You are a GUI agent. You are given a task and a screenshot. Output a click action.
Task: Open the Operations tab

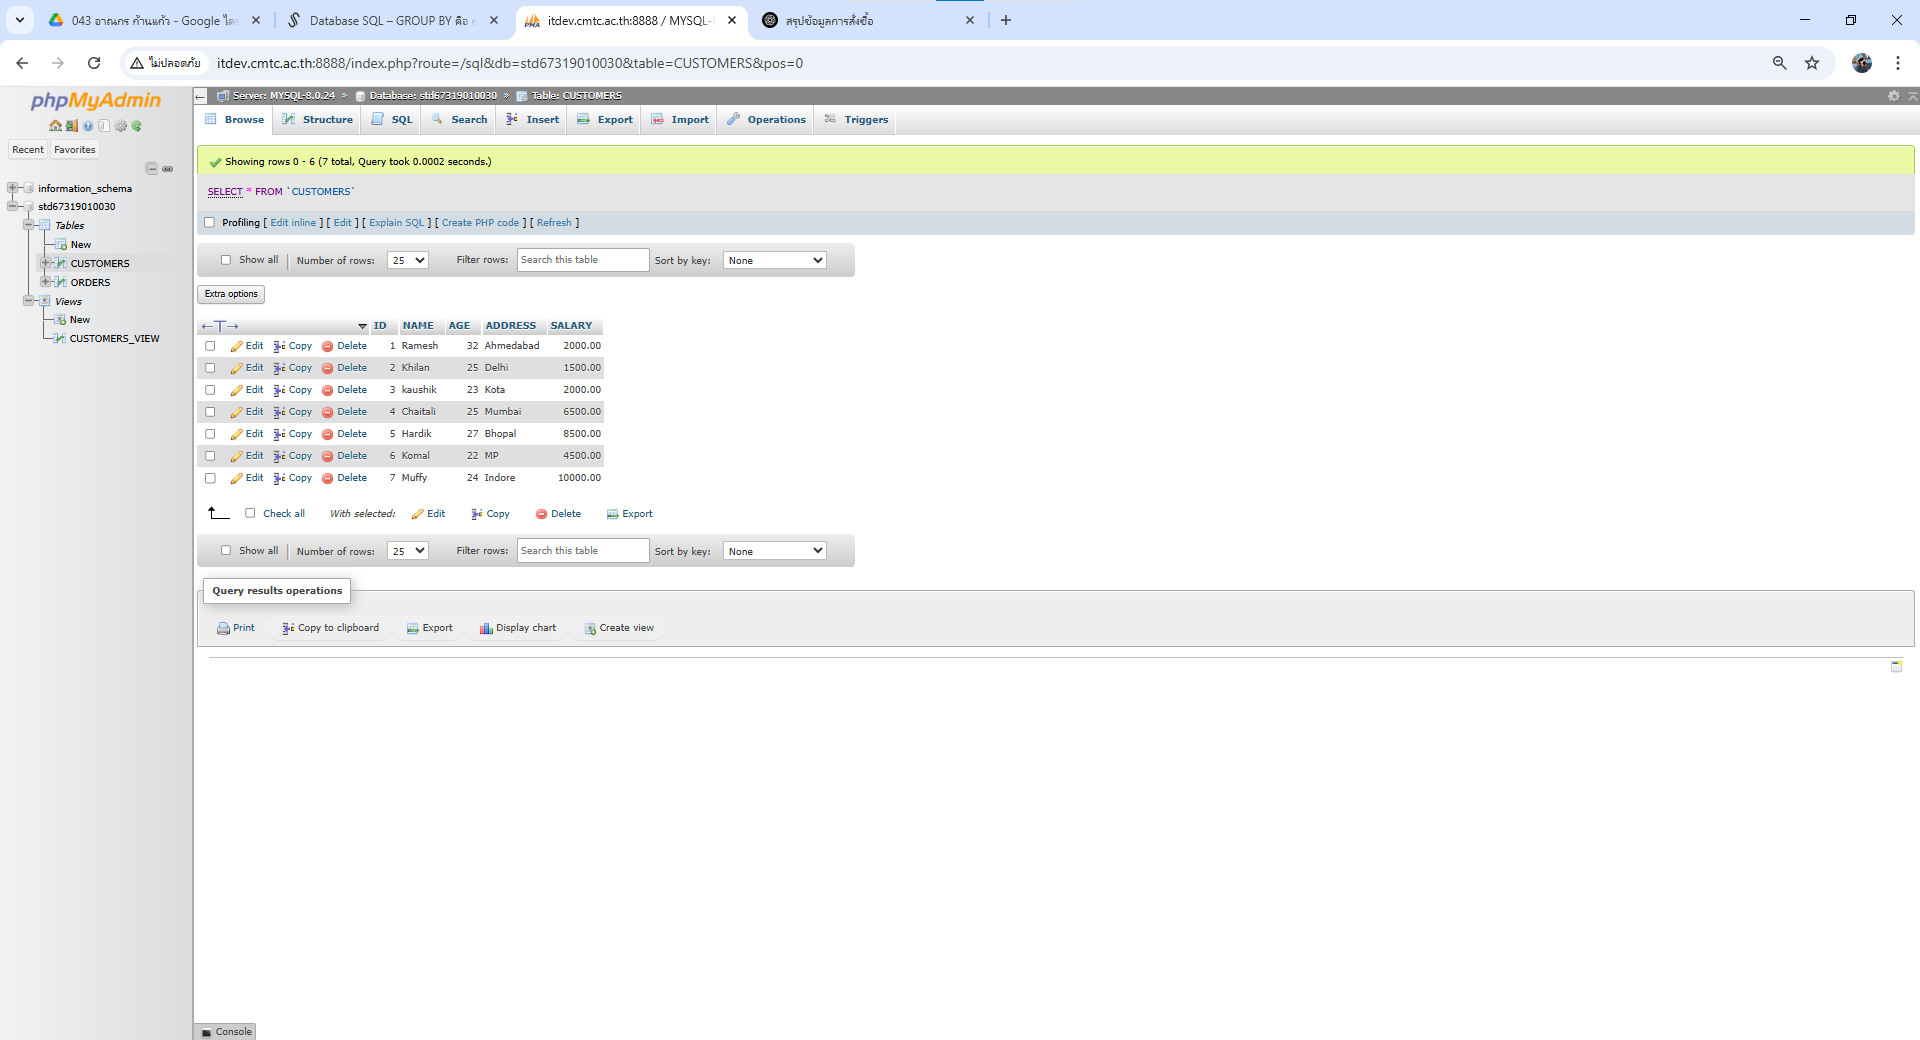(767, 120)
